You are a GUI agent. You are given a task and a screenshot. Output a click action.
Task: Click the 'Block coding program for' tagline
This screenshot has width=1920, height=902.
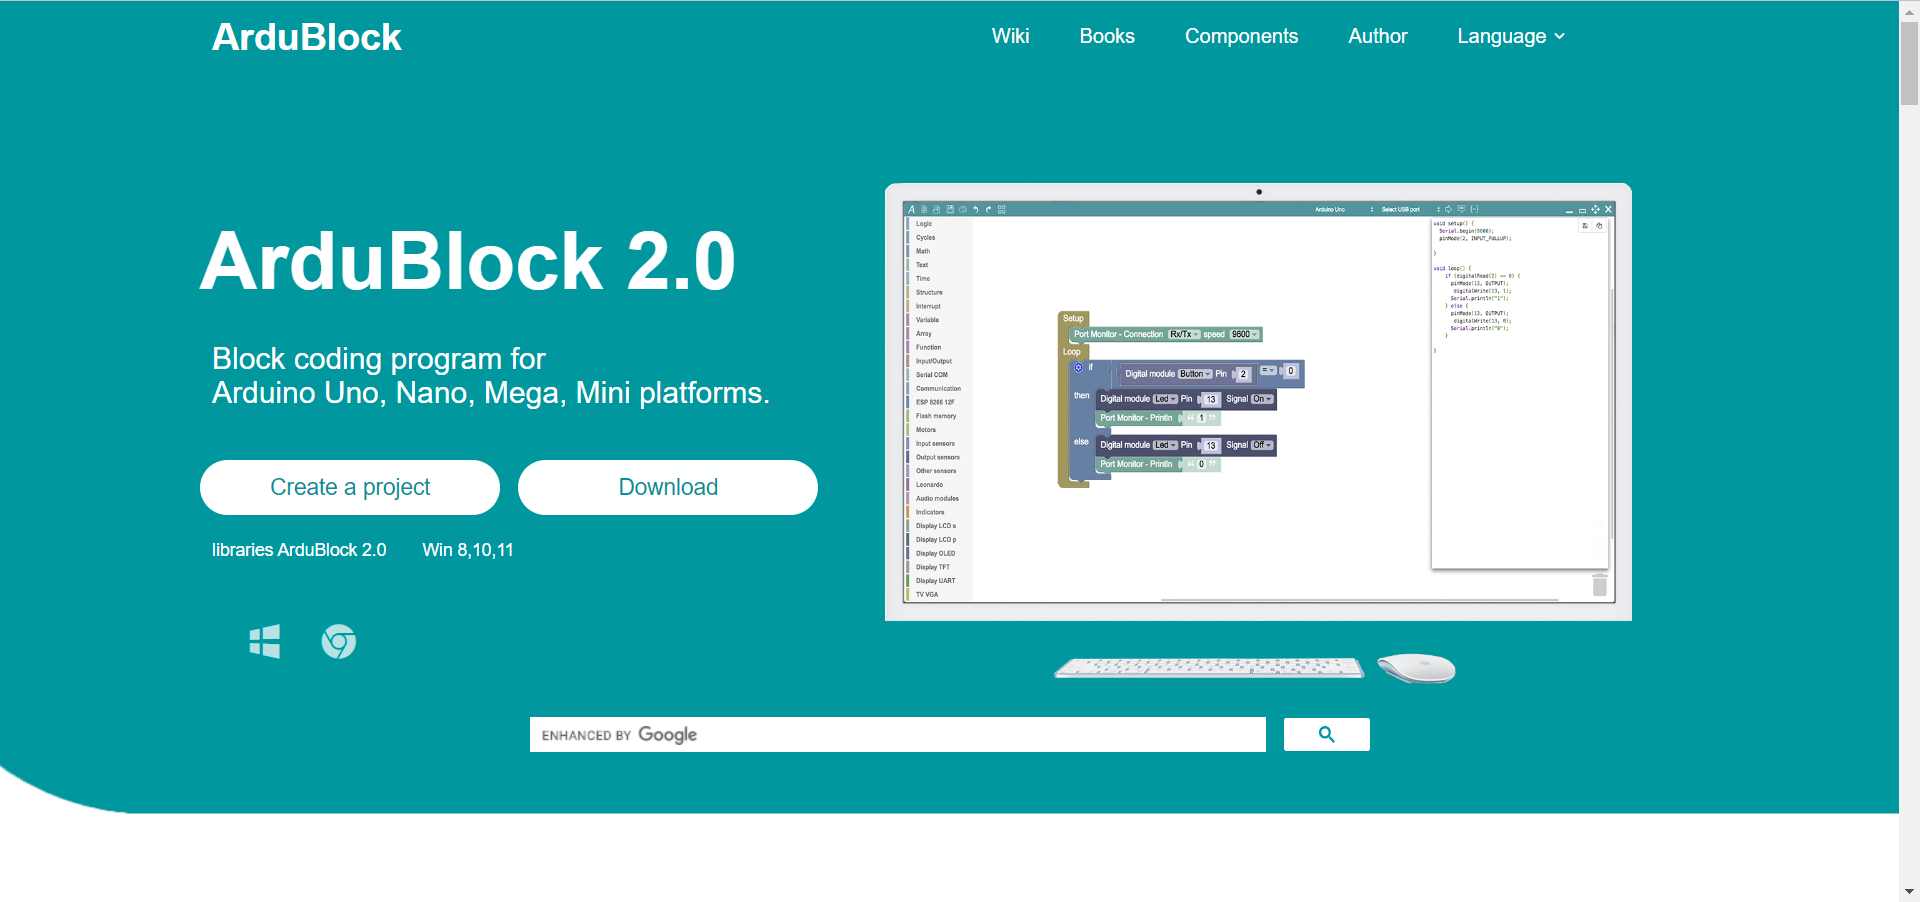pyautogui.click(x=379, y=358)
